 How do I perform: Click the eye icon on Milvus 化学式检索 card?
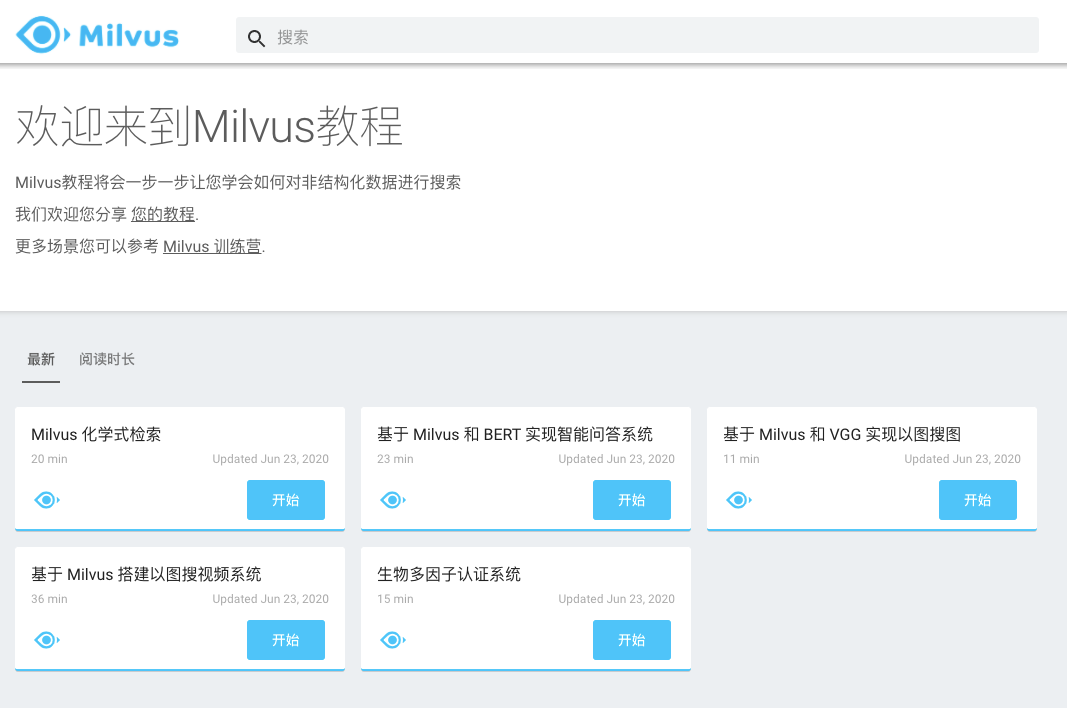[46, 499]
